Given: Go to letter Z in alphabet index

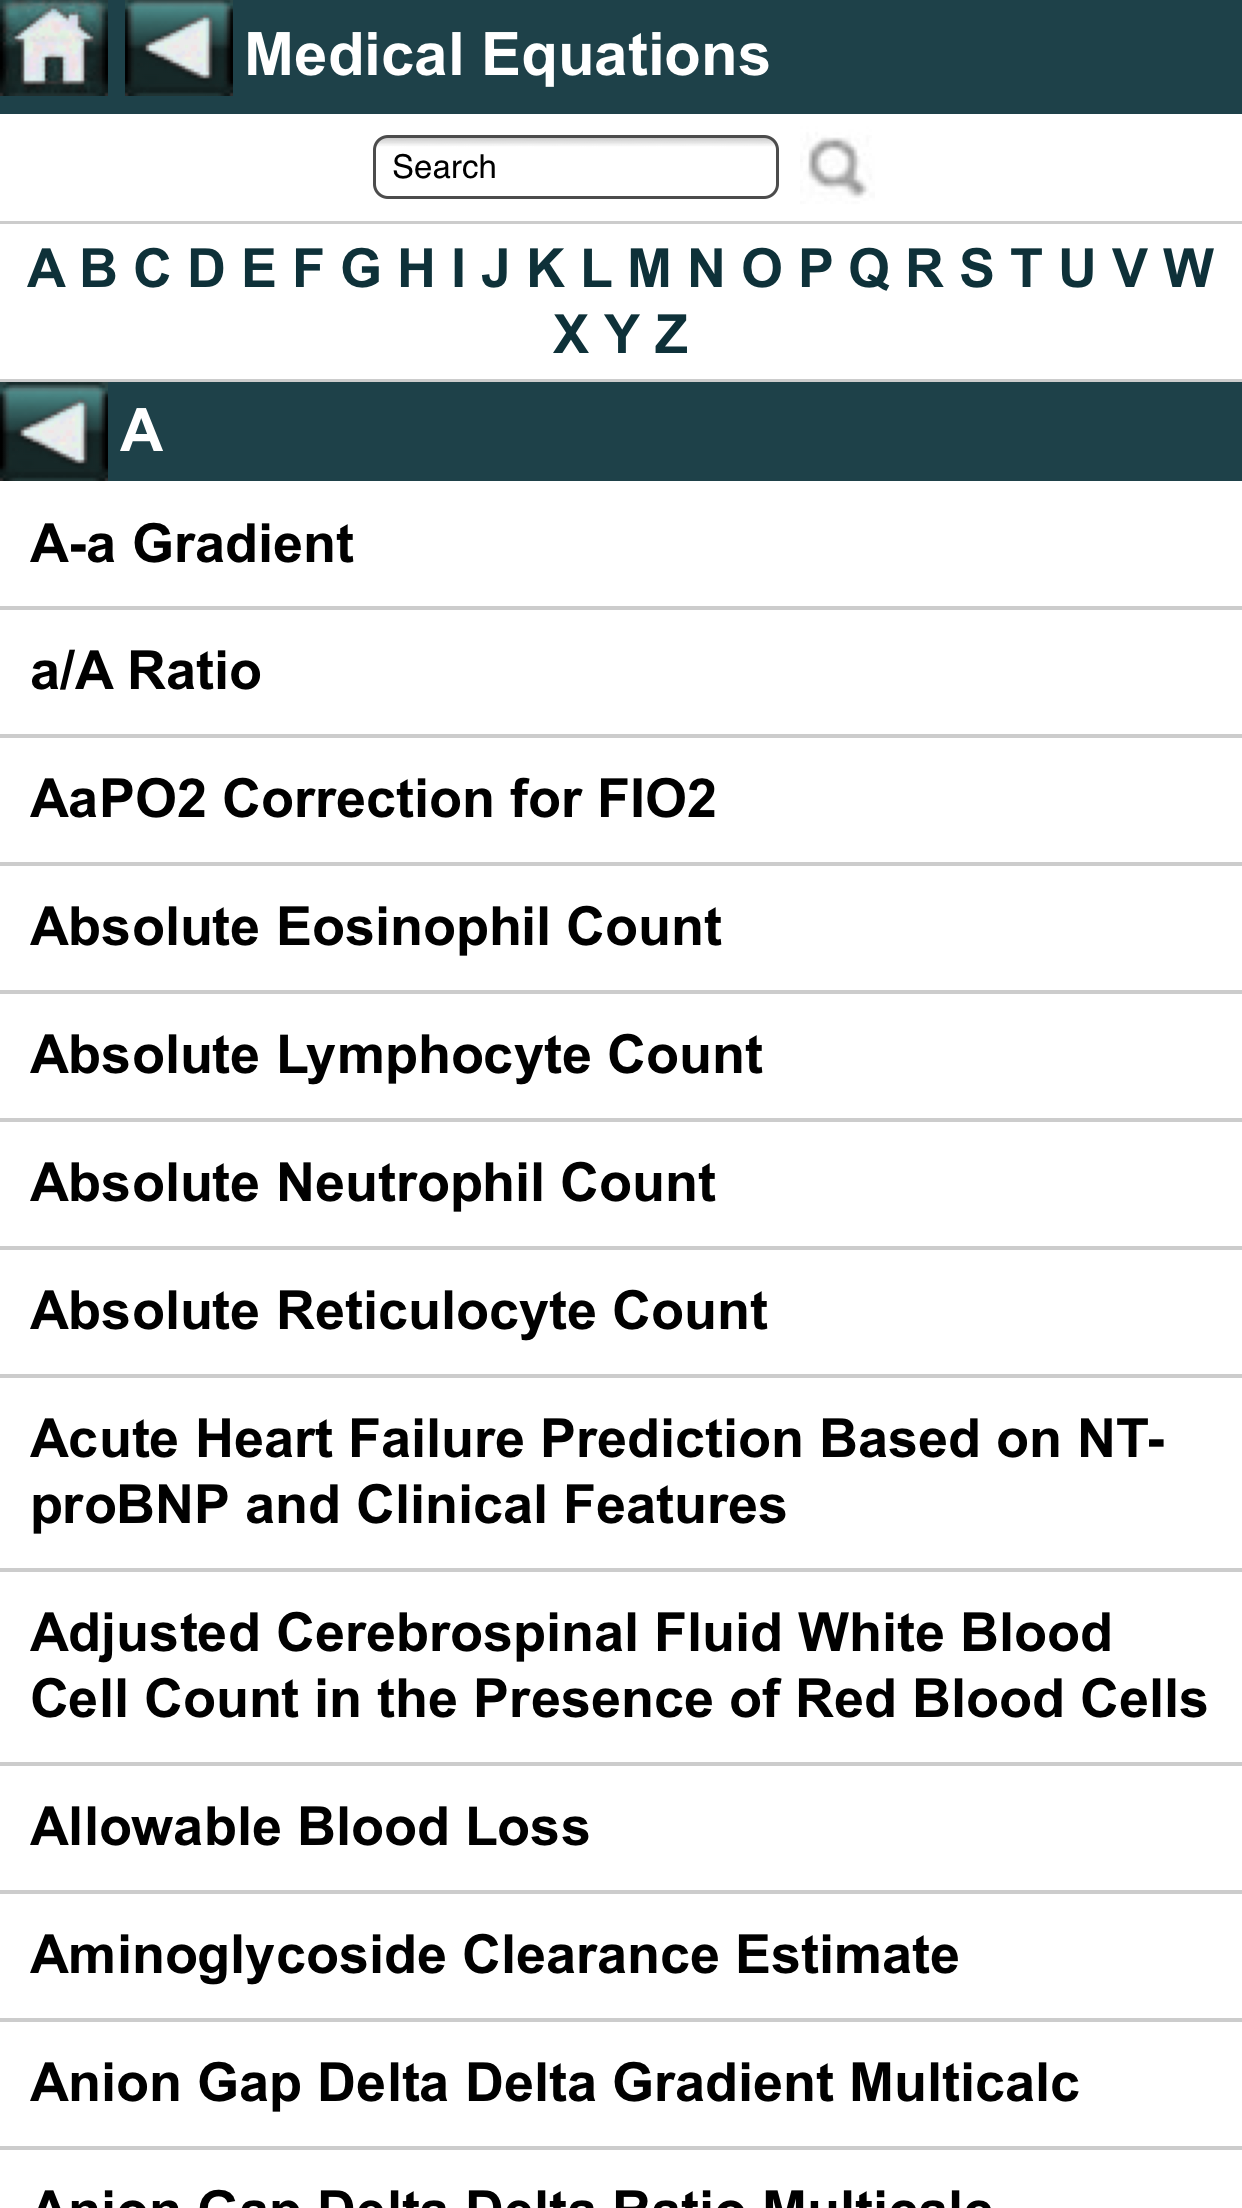Looking at the screenshot, I should 671,334.
